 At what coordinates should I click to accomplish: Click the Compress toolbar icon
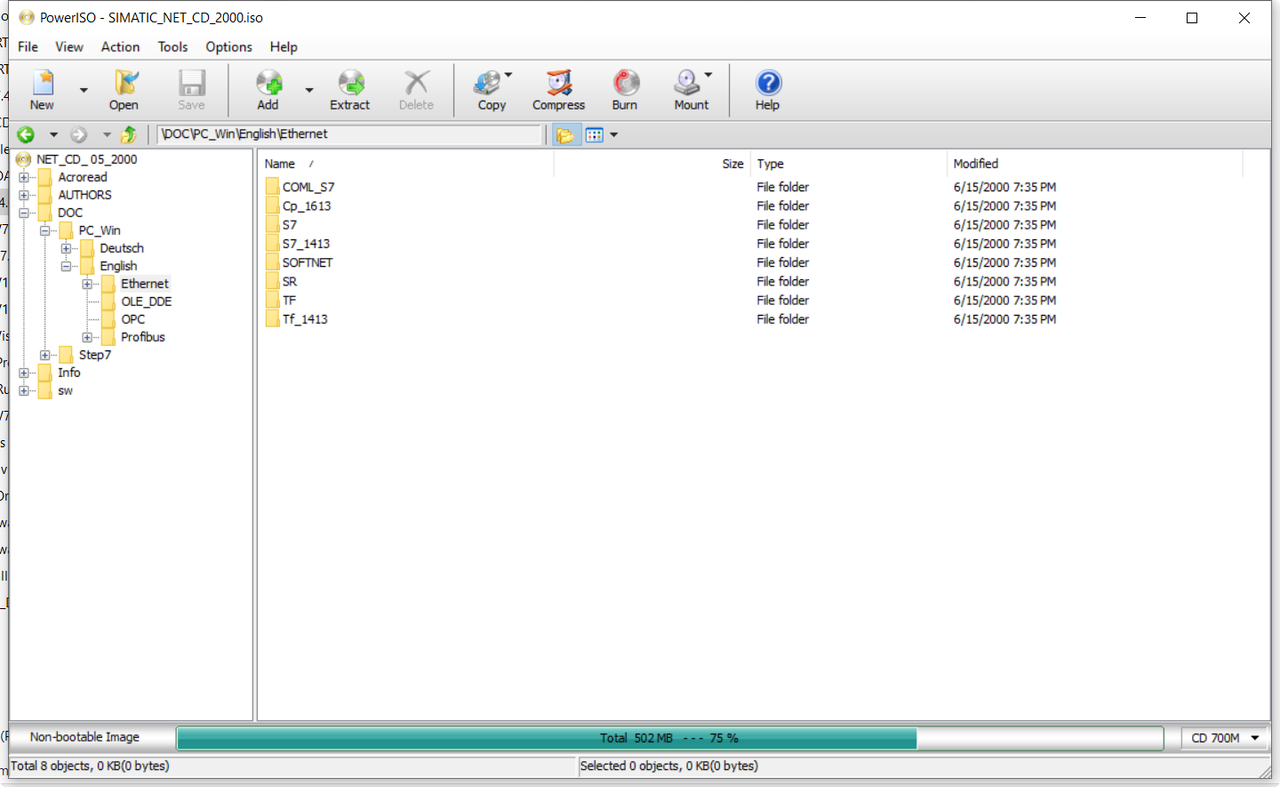click(558, 90)
